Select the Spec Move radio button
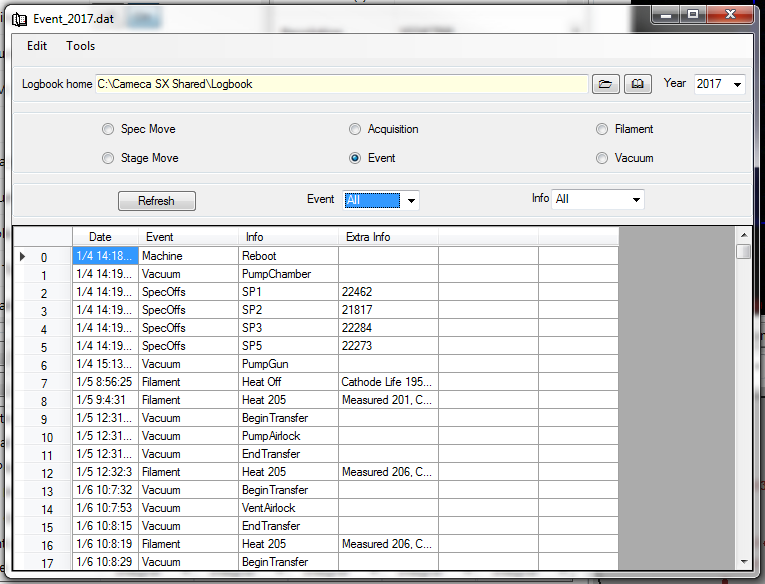 pos(108,129)
